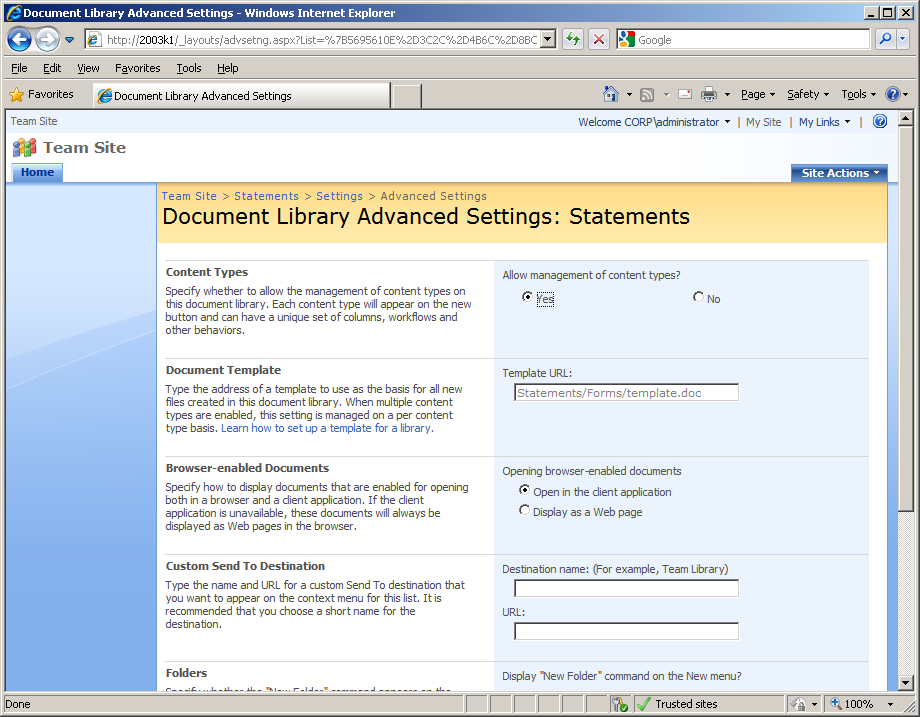The image size is (920, 717).
Task: Select Yes to allow content type management
Action: [528, 297]
